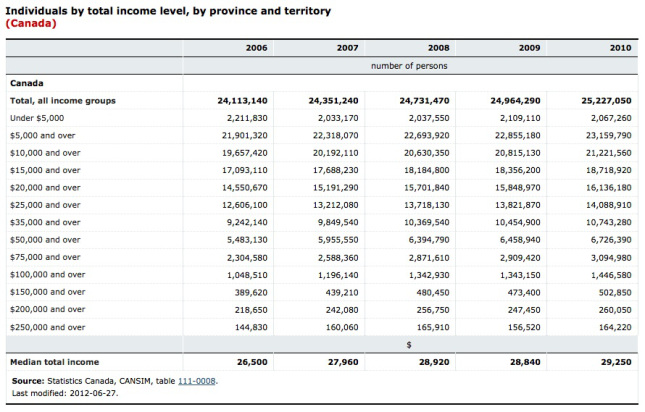Click the bold 'Canada' row label in the table
This screenshot has height=412, width=645.
click(x=27, y=83)
